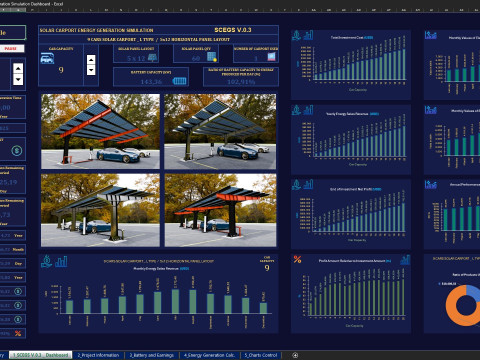Click the panel grid icon in SOLAR PANEL QTY box

tap(212, 57)
